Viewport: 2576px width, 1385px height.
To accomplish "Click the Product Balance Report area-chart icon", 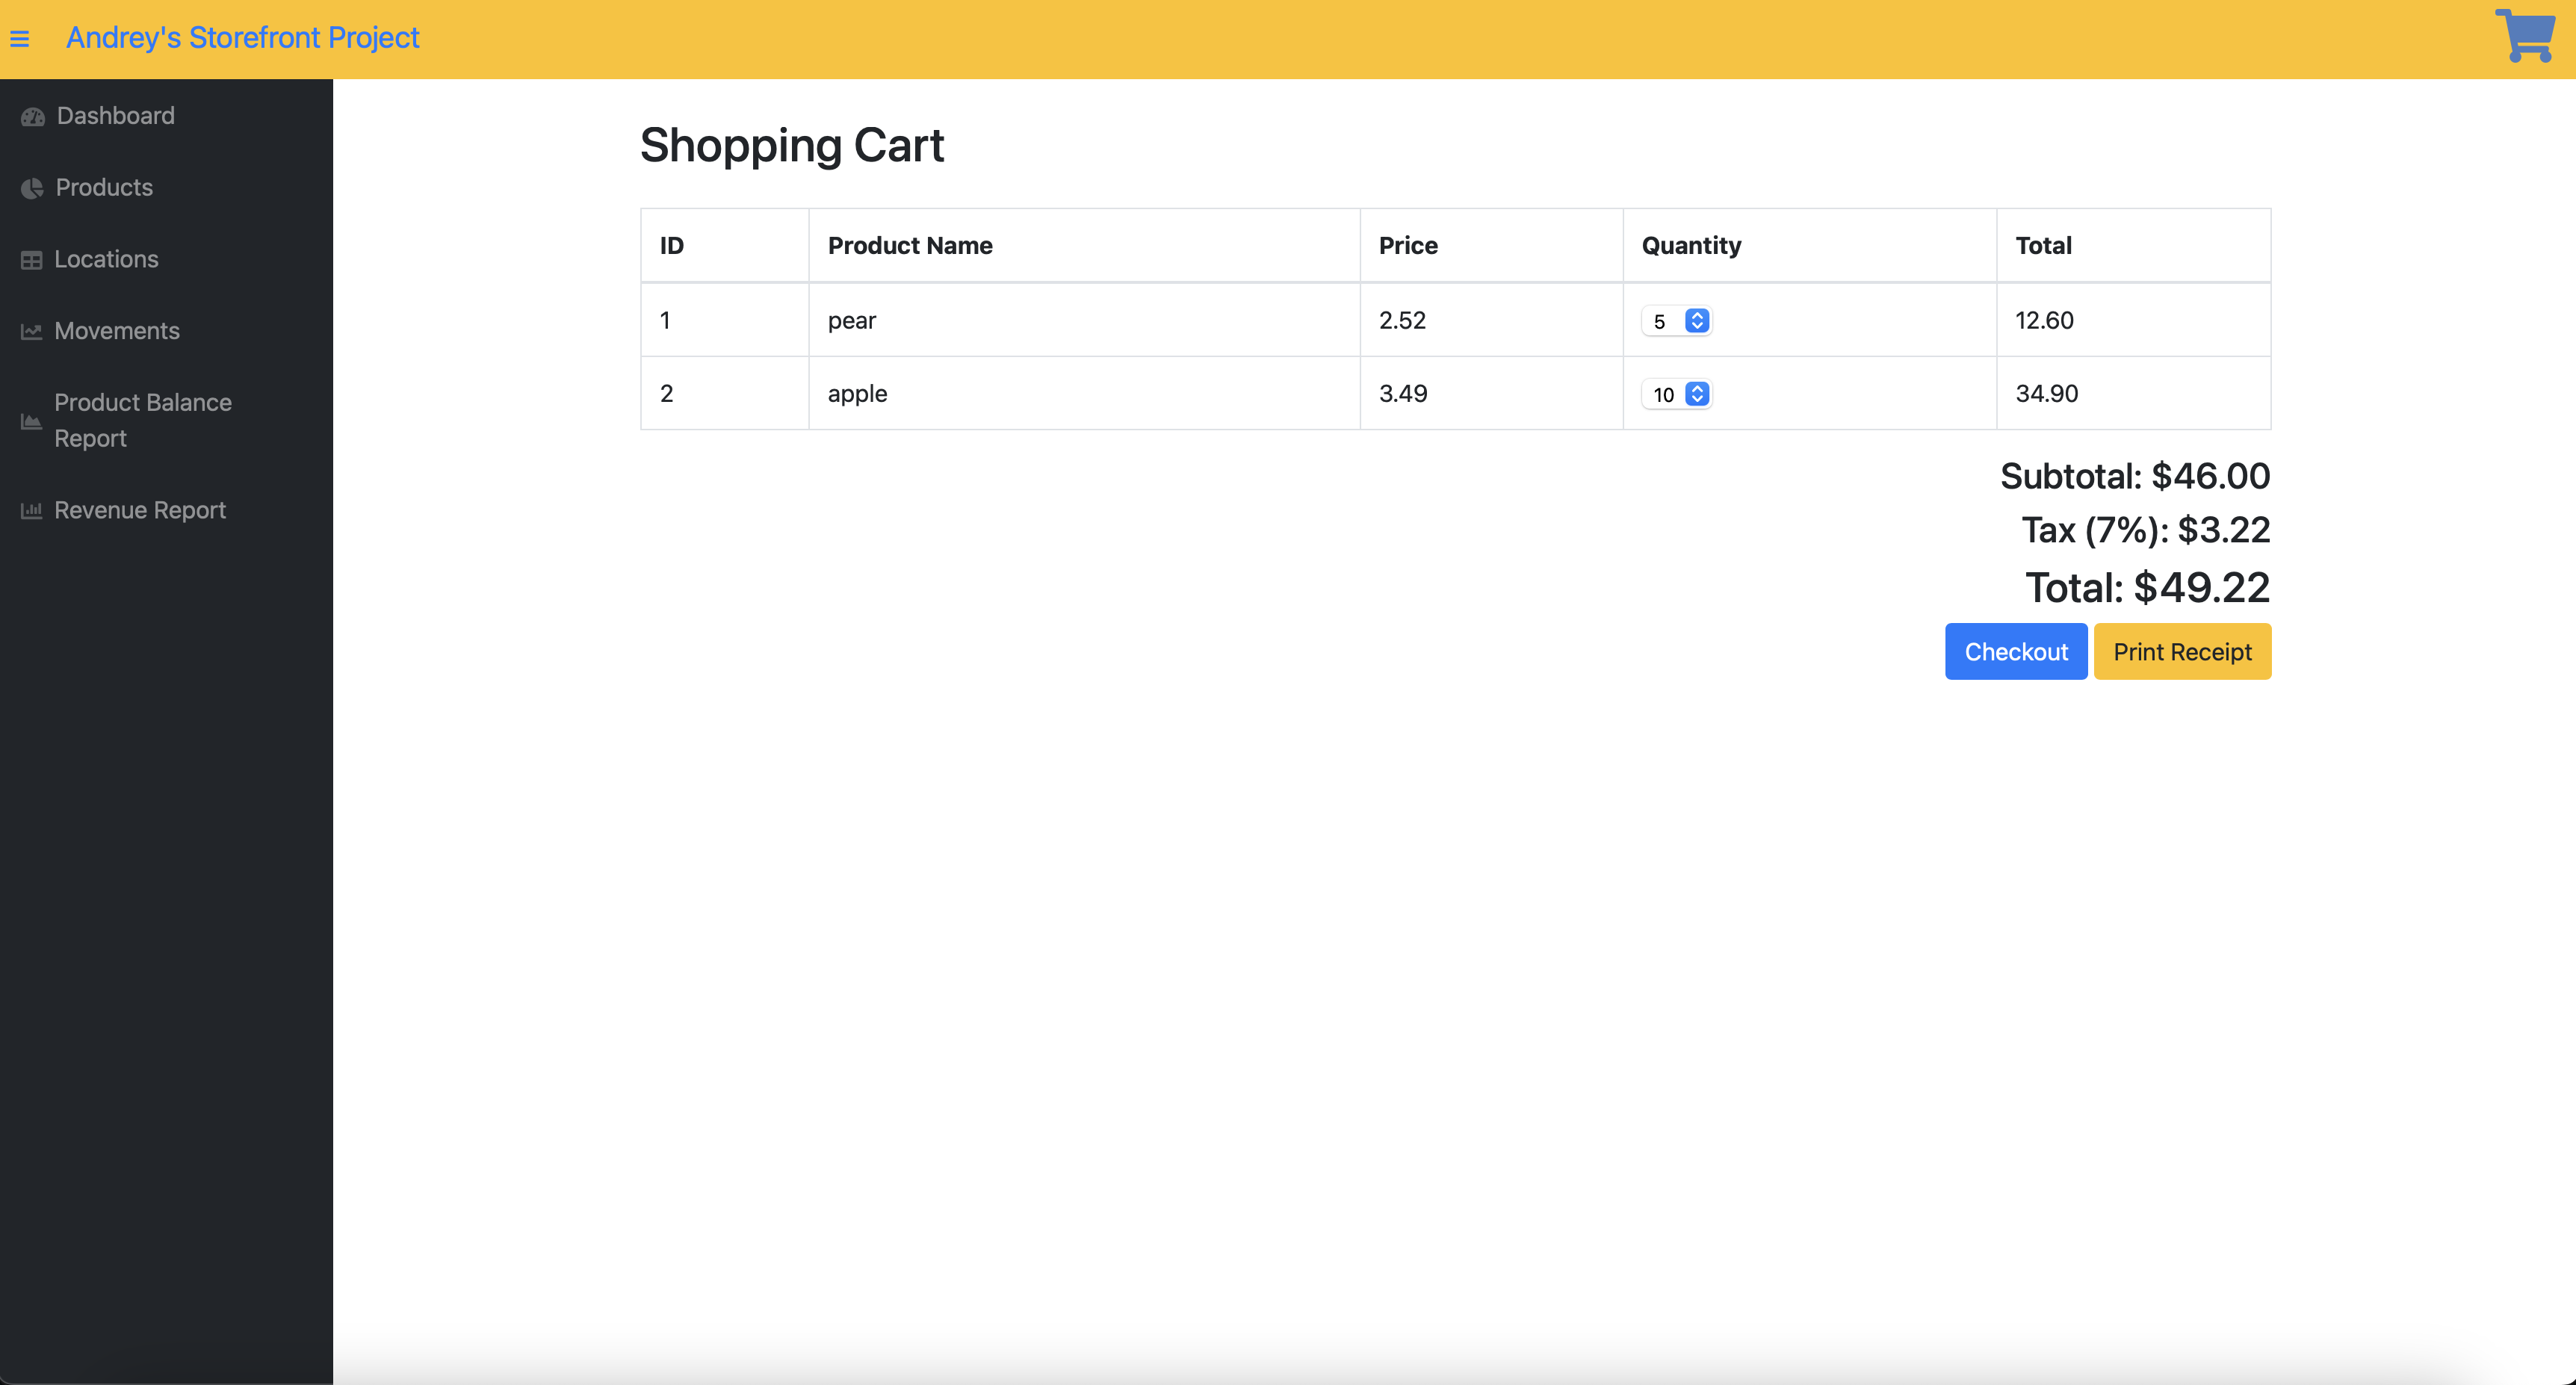I will tap(32, 421).
